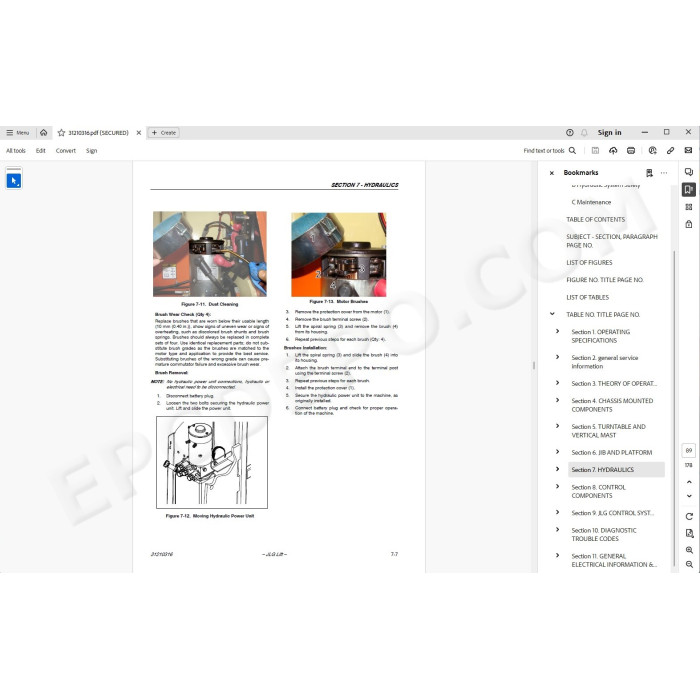Click the Bookmarks panel vertical scrollbar
700x700 pixels.
pyautogui.click(x=674, y=408)
